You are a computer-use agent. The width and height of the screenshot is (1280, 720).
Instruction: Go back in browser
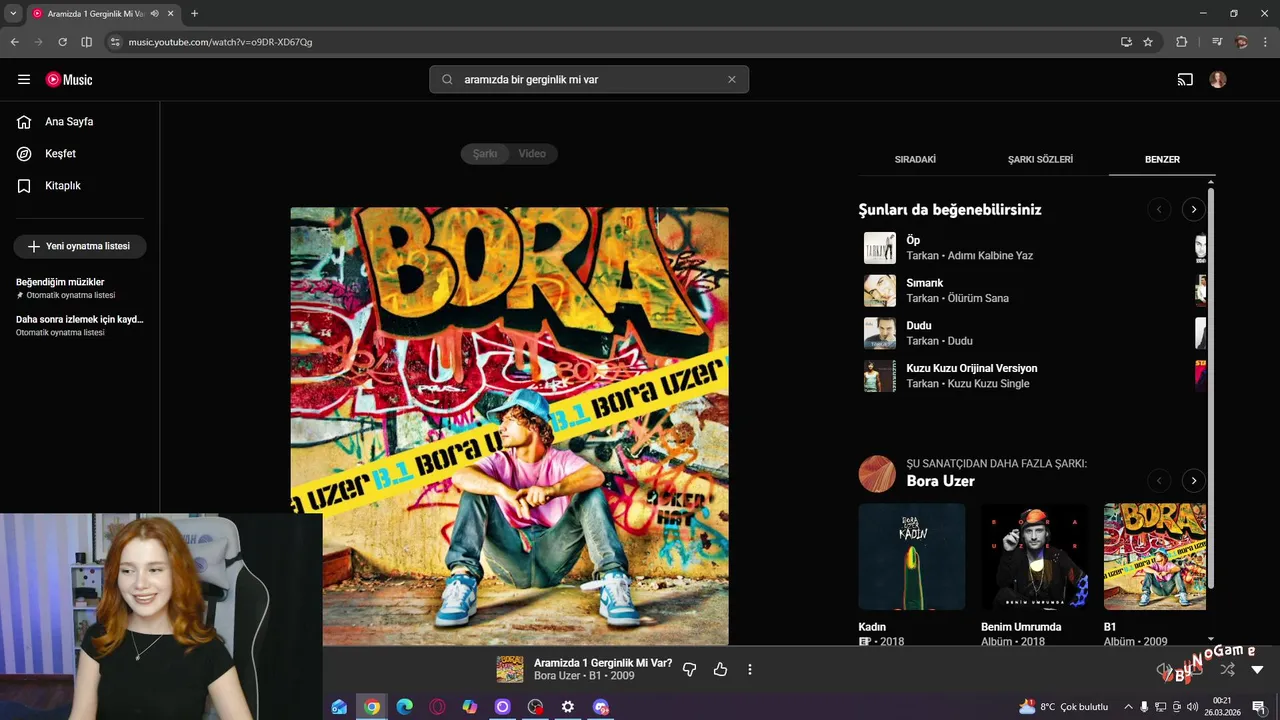point(14,42)
